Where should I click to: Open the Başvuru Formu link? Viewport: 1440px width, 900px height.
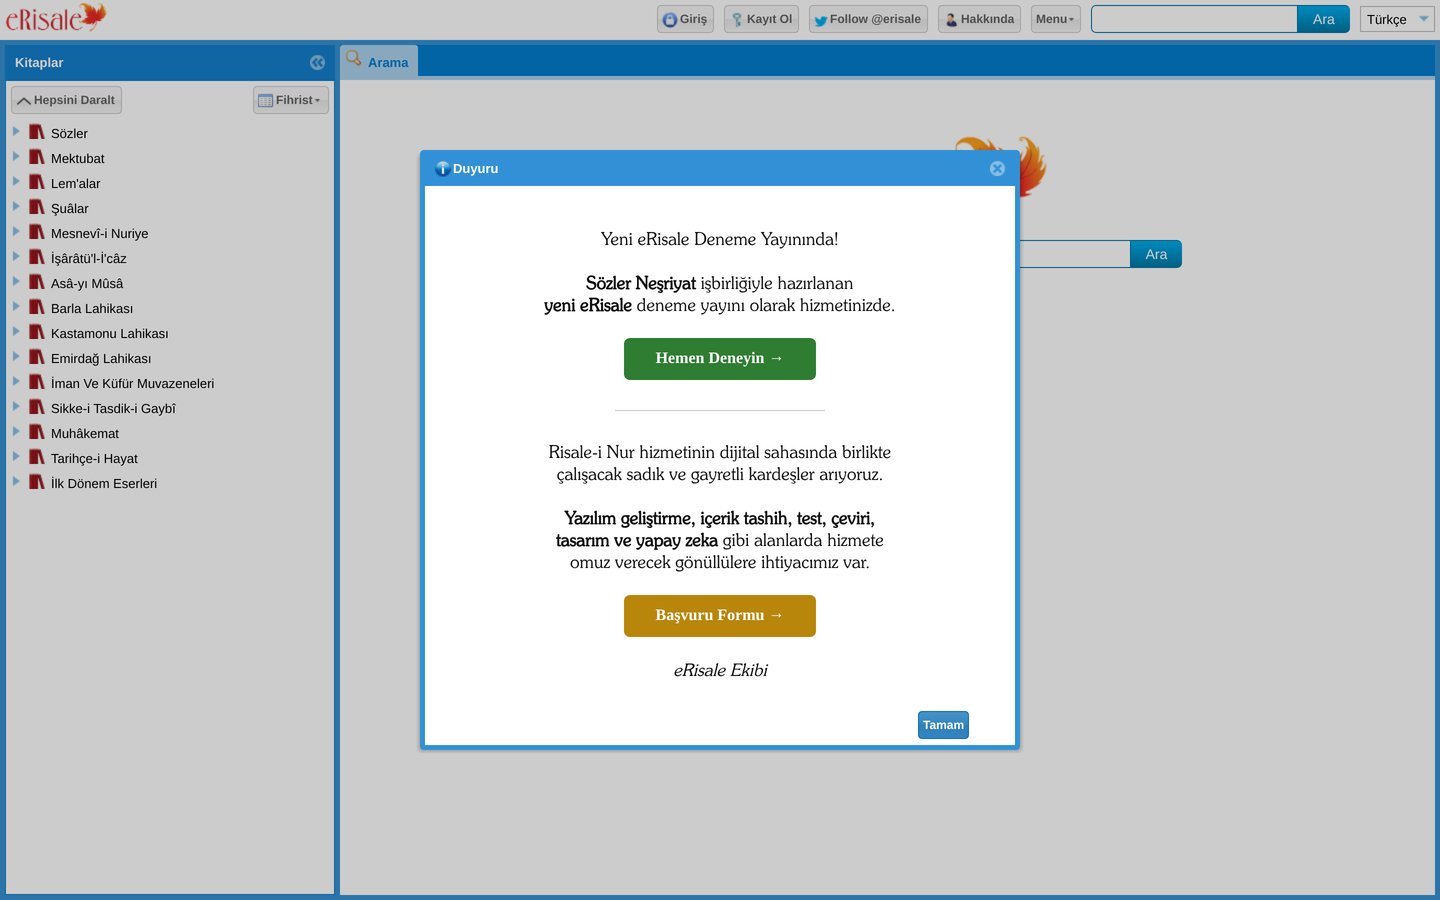(720, 616)
